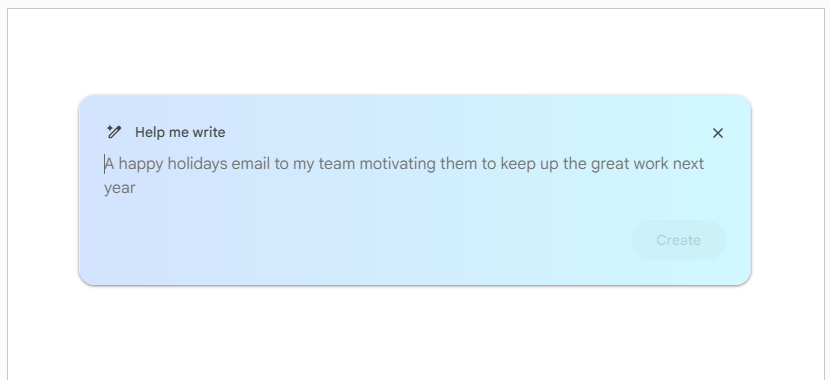Click the word "email" in the placeholder

[x=251, y=164]
